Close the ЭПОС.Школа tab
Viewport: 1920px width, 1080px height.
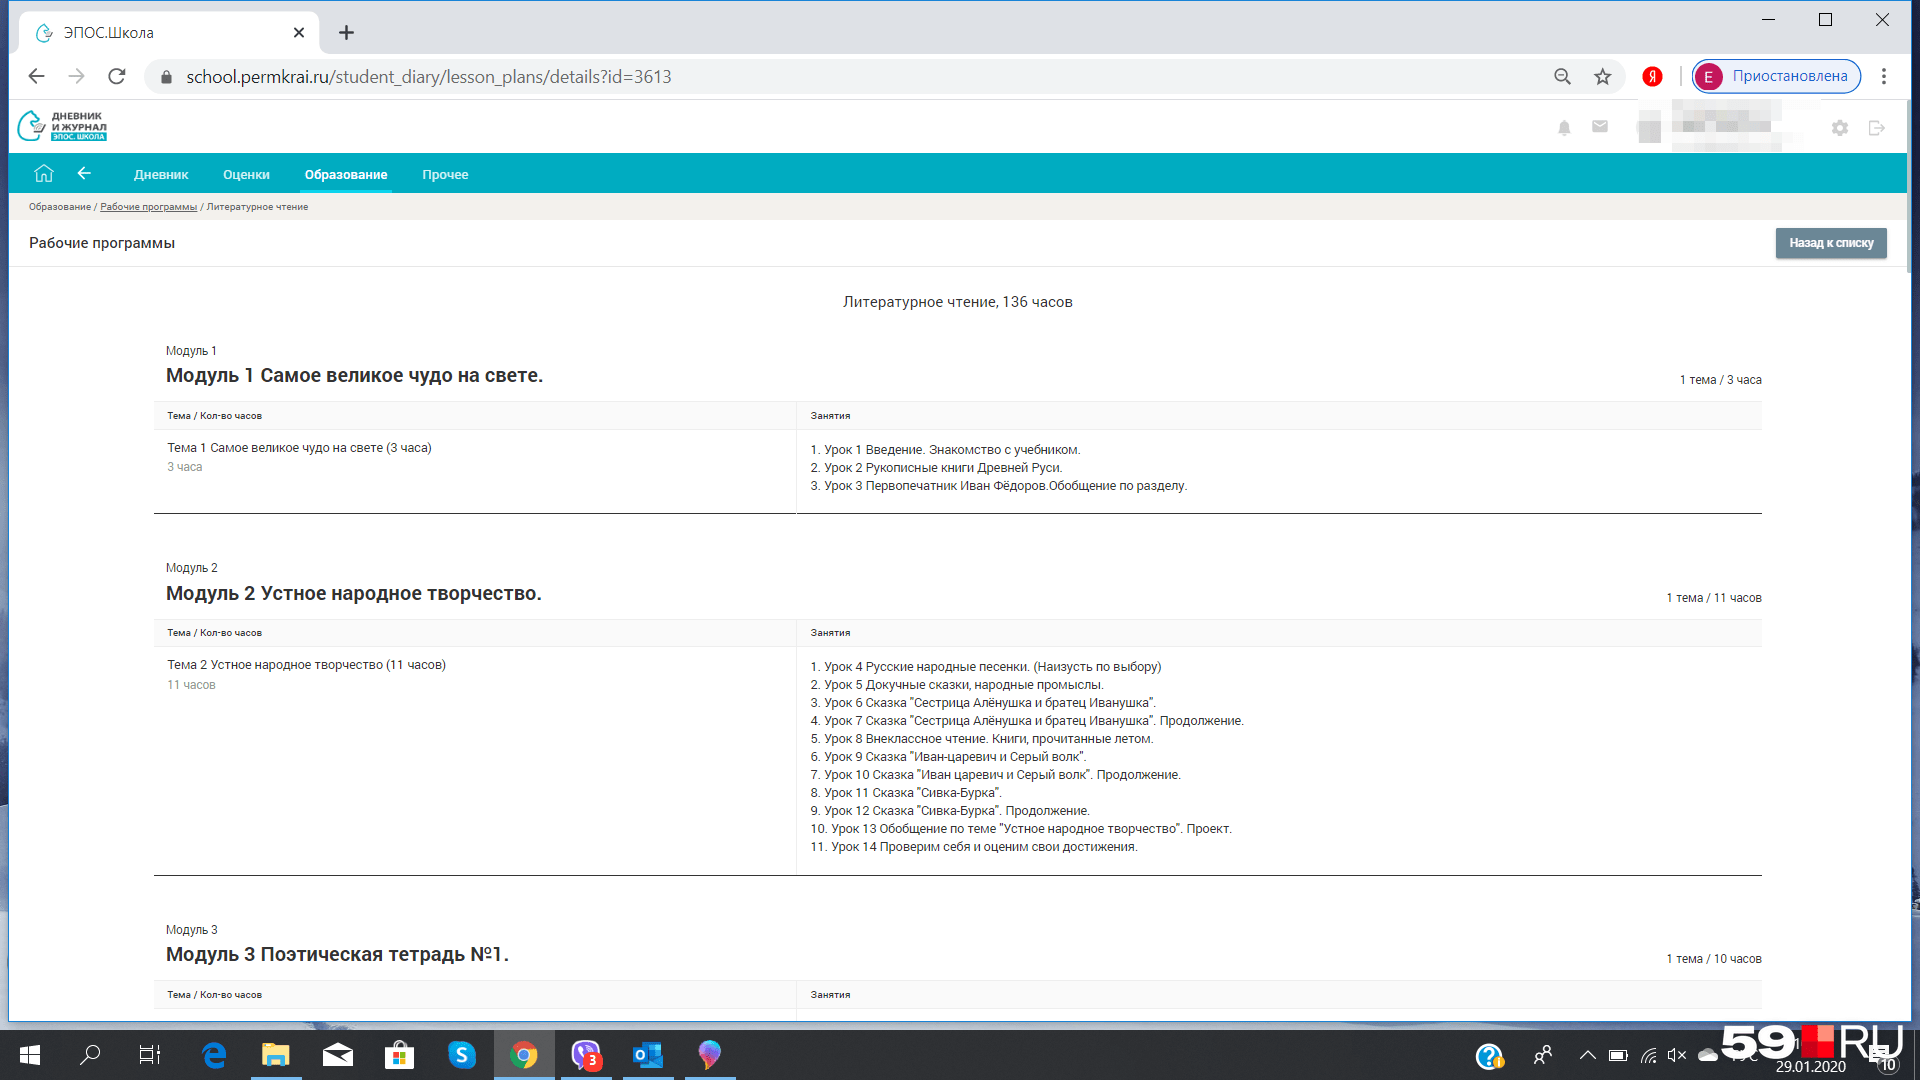click(299, 33)
